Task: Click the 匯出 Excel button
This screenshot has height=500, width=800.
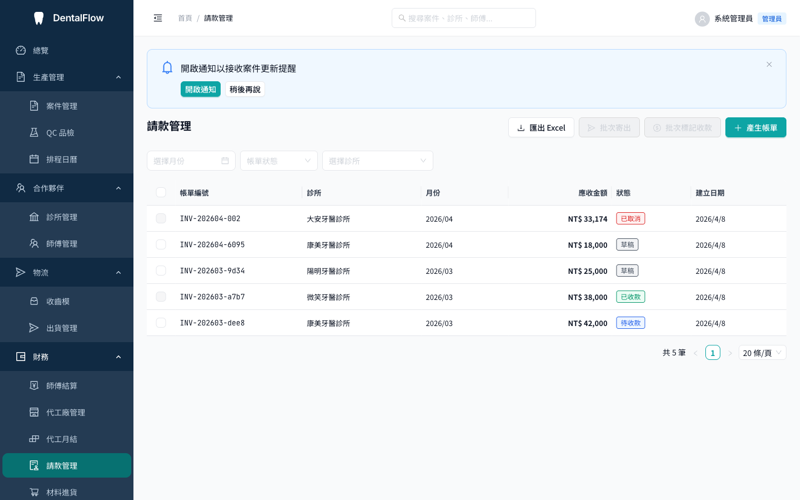Action: pyautogui.click(x=541, y=128)
